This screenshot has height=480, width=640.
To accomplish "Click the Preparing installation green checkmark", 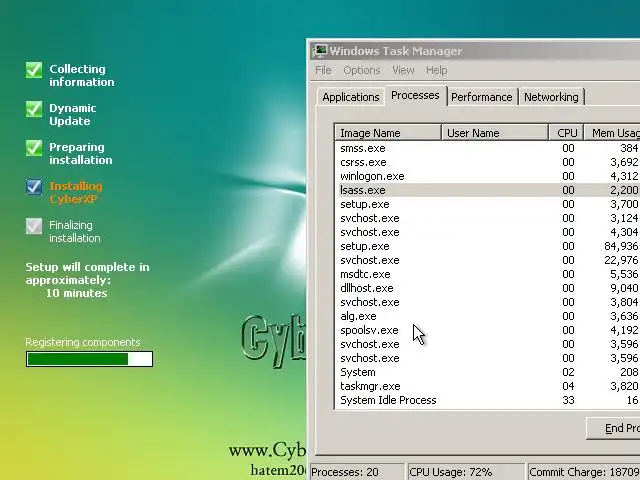I will pos(34,148).
